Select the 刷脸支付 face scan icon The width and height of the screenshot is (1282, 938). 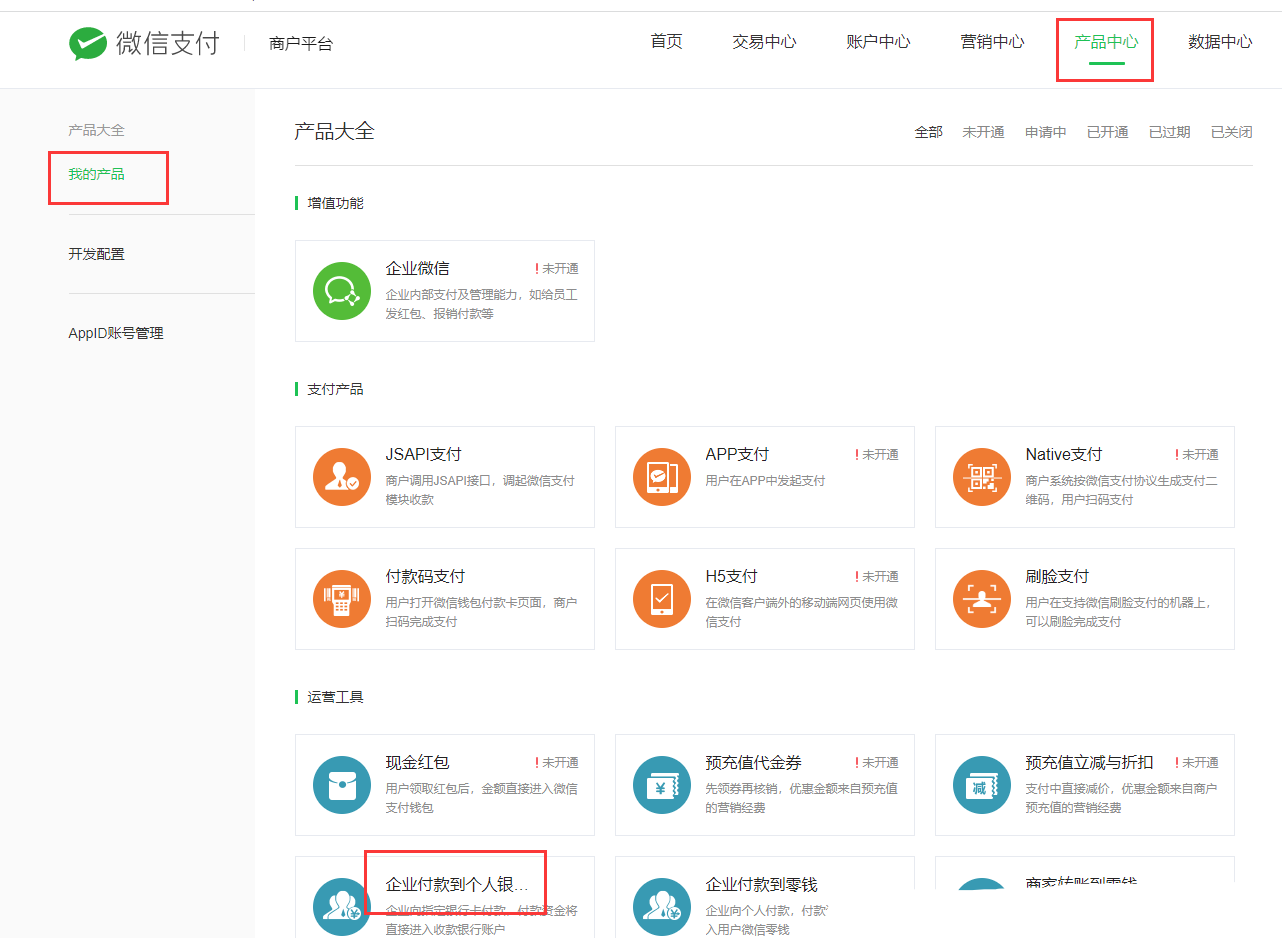coord(982,599)
